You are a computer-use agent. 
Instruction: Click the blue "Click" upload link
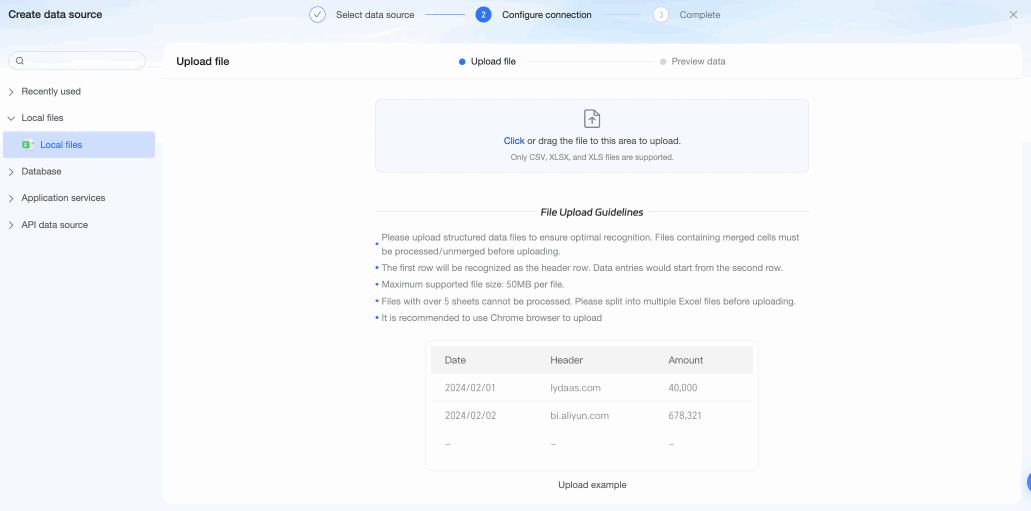(x=514, y=141)
